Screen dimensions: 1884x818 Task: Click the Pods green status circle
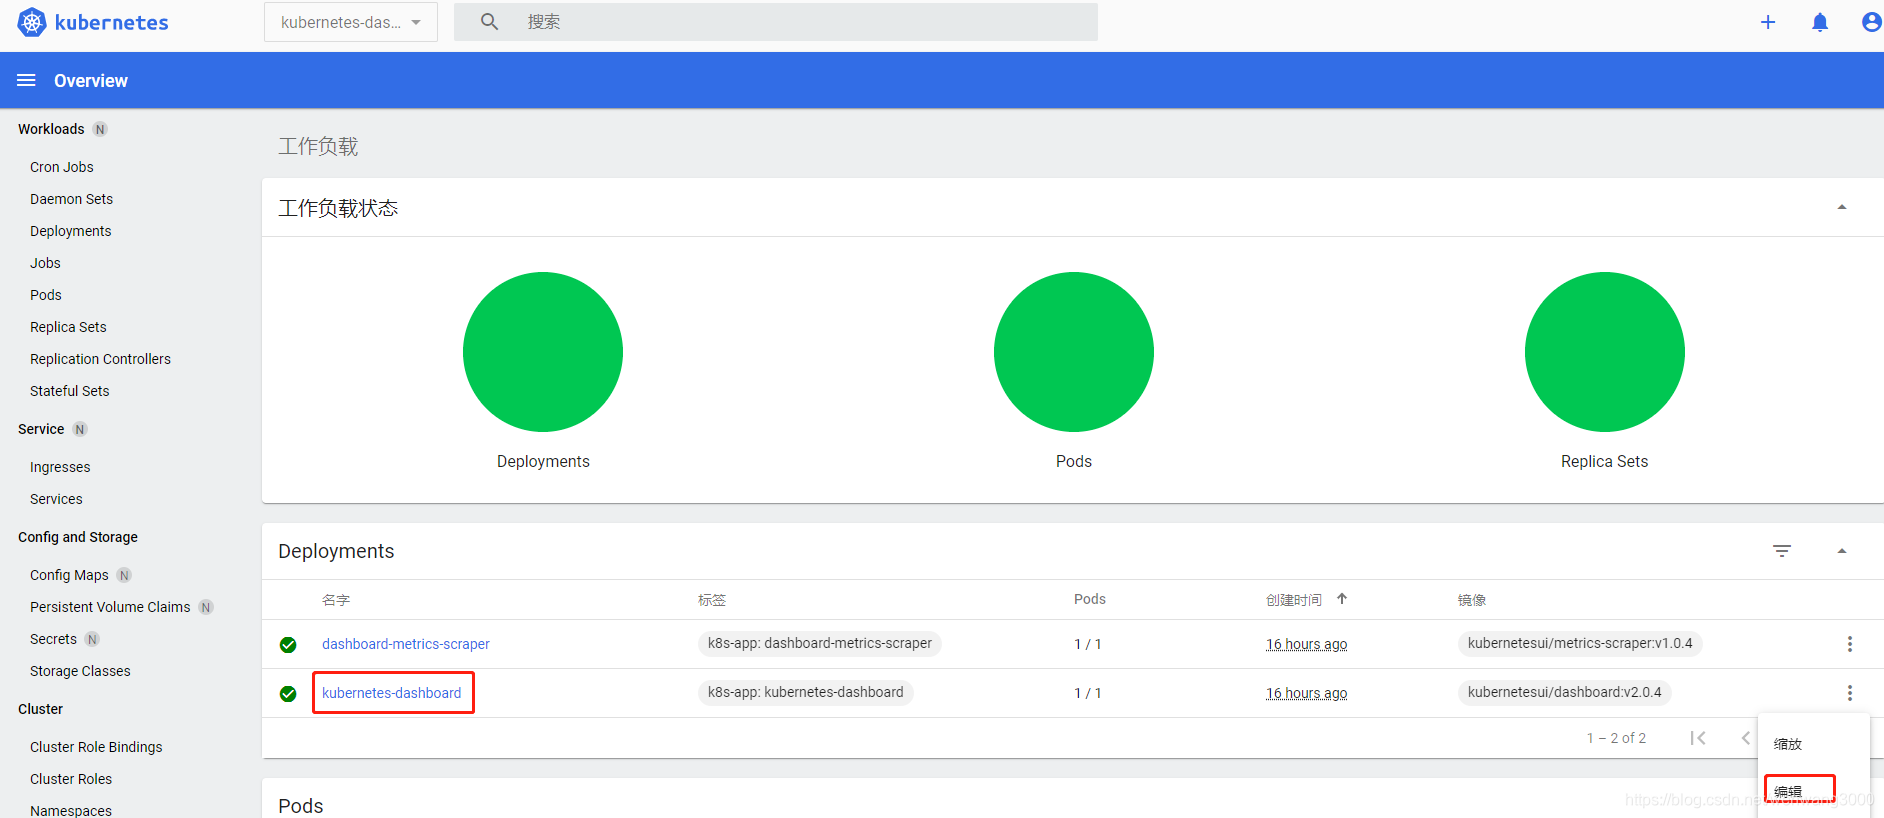tap(1074, 352)
